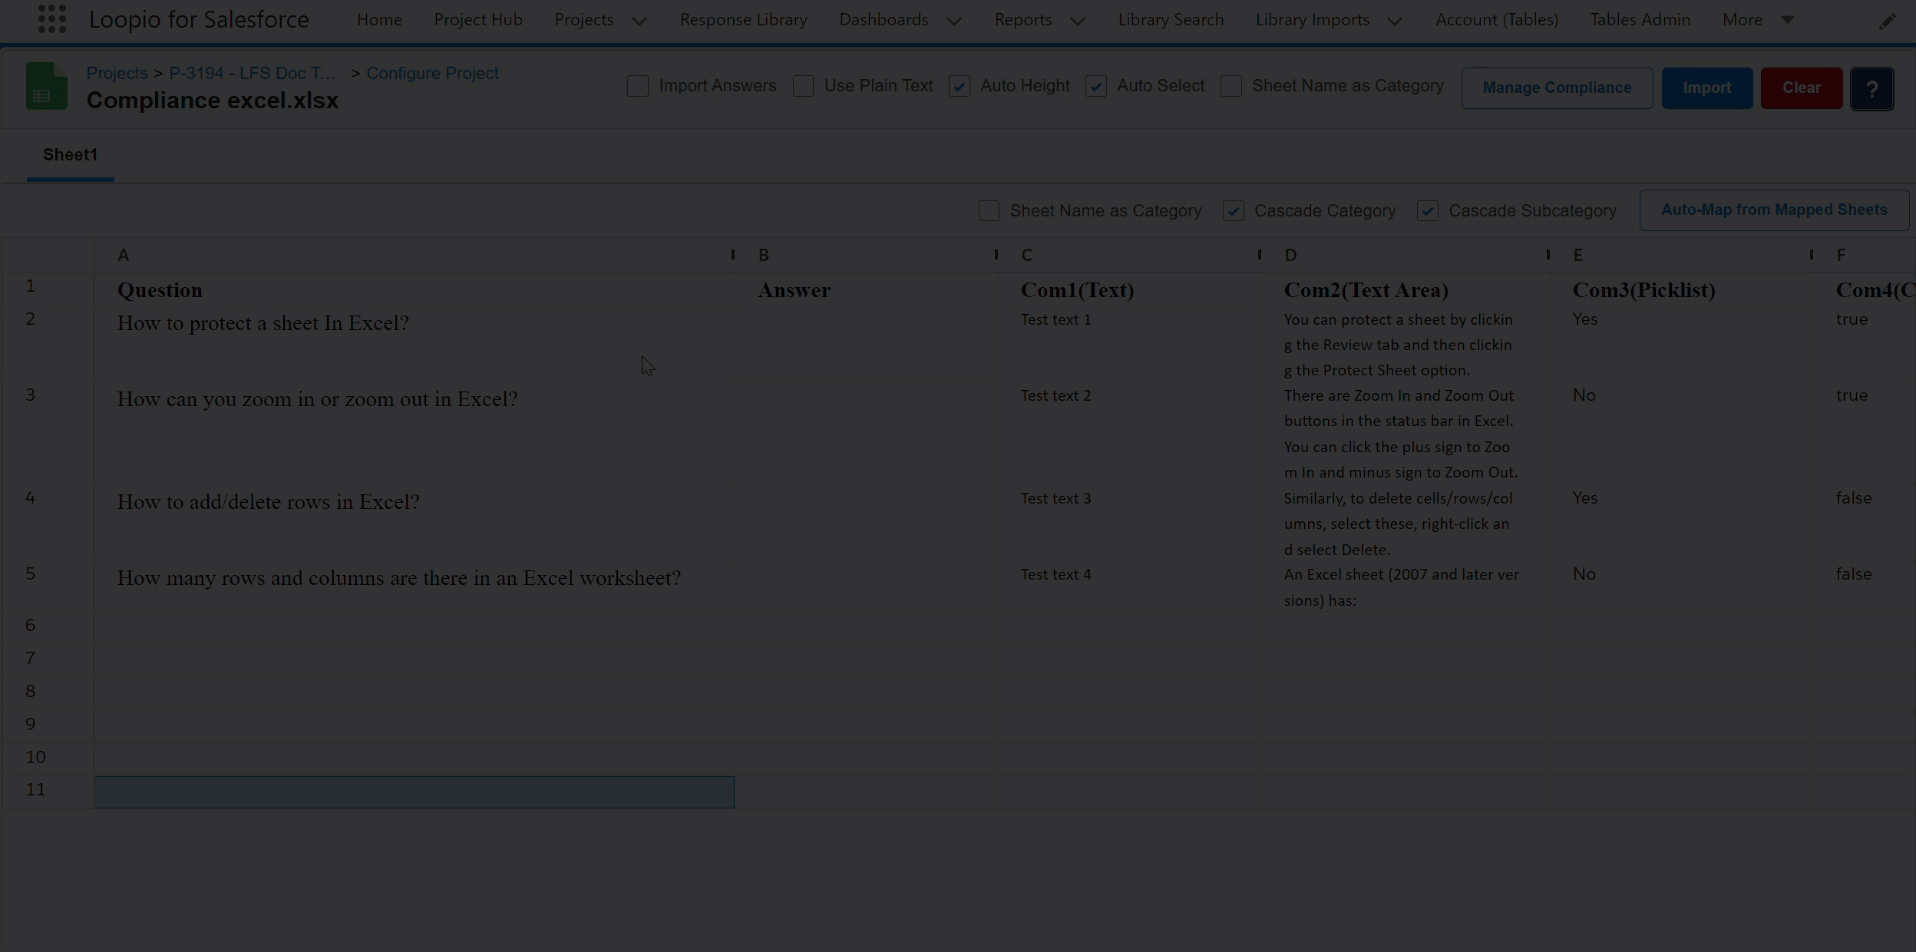Select the 'Test text 4' cell

pyautogui.click(x=1130, y=586)
